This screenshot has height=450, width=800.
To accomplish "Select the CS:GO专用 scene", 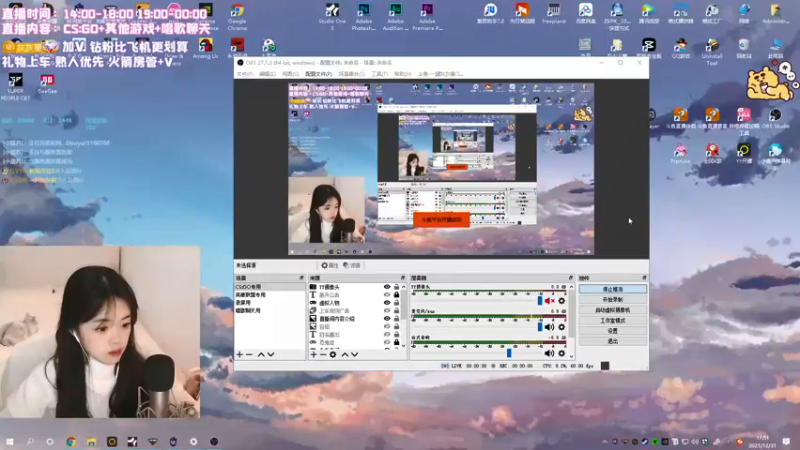I will (x=269, y=287).
